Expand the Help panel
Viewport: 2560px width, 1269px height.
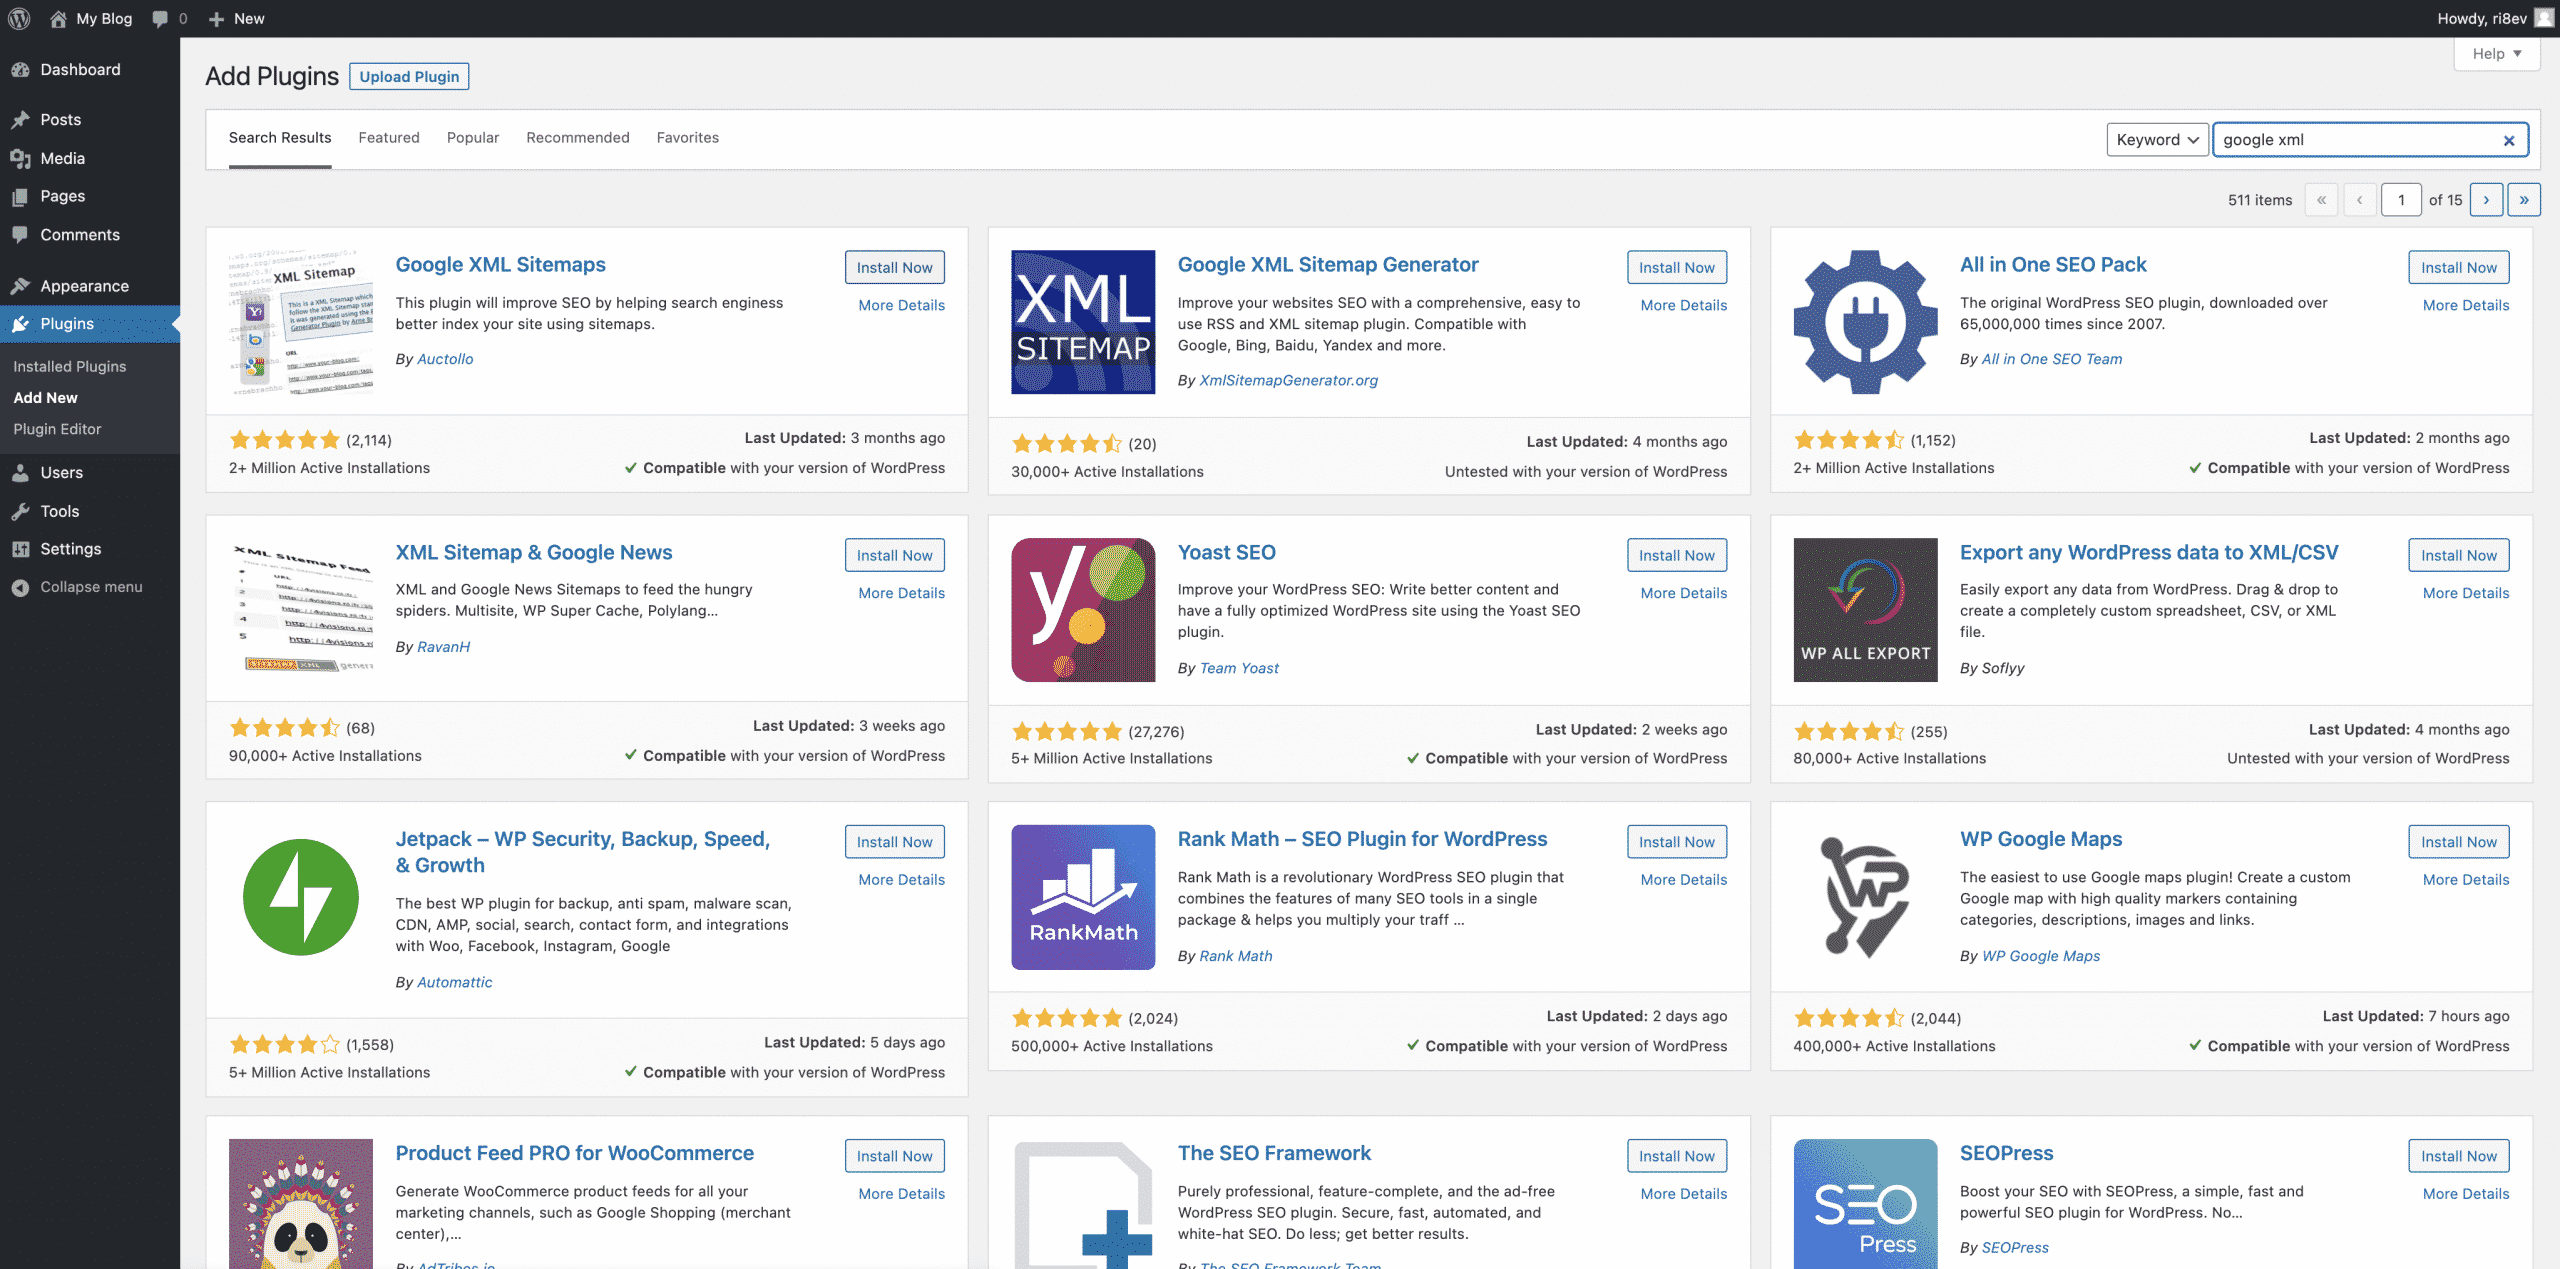[2497, 54]
